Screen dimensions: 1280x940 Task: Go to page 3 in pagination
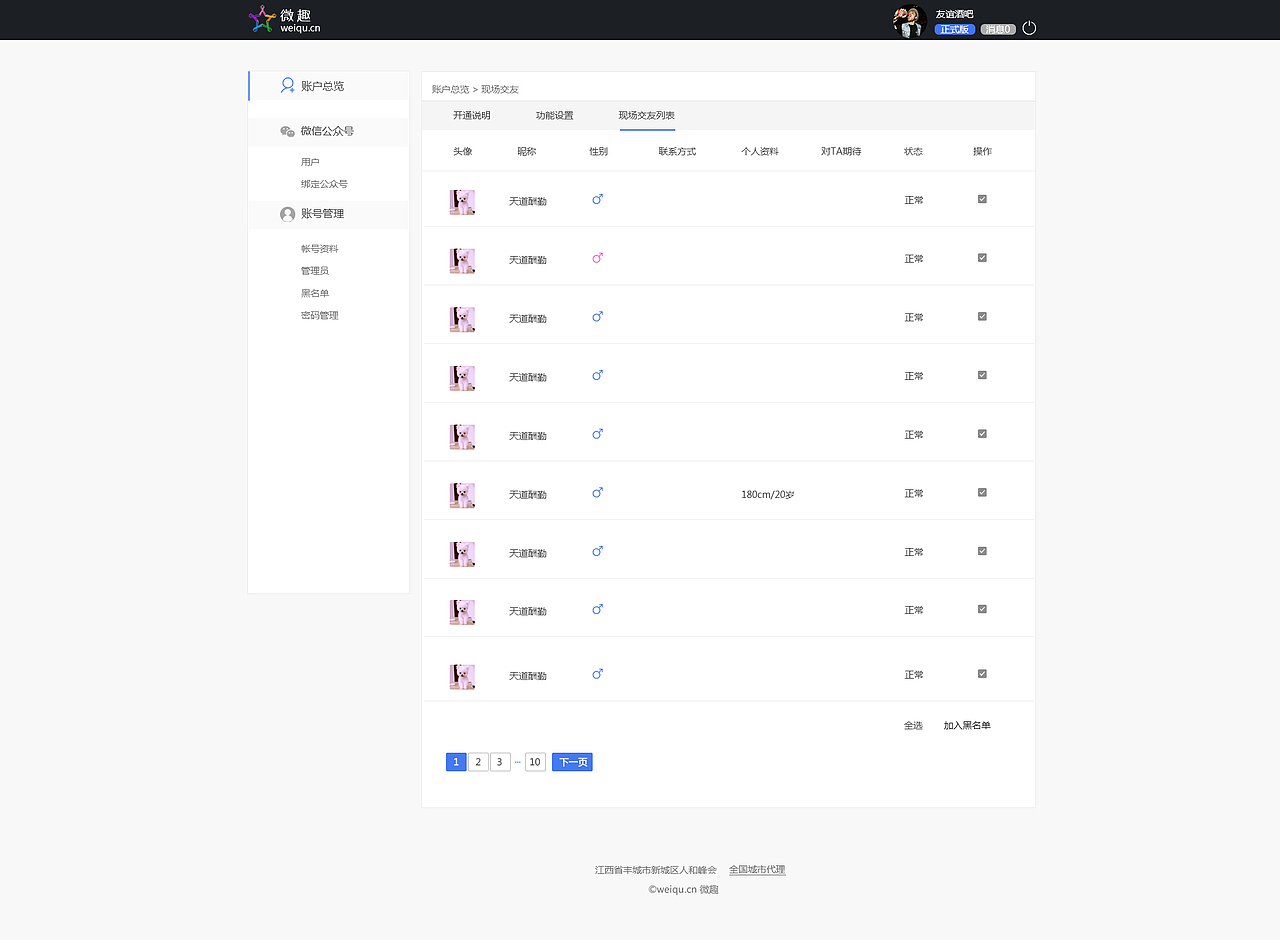tap(500, 762)
